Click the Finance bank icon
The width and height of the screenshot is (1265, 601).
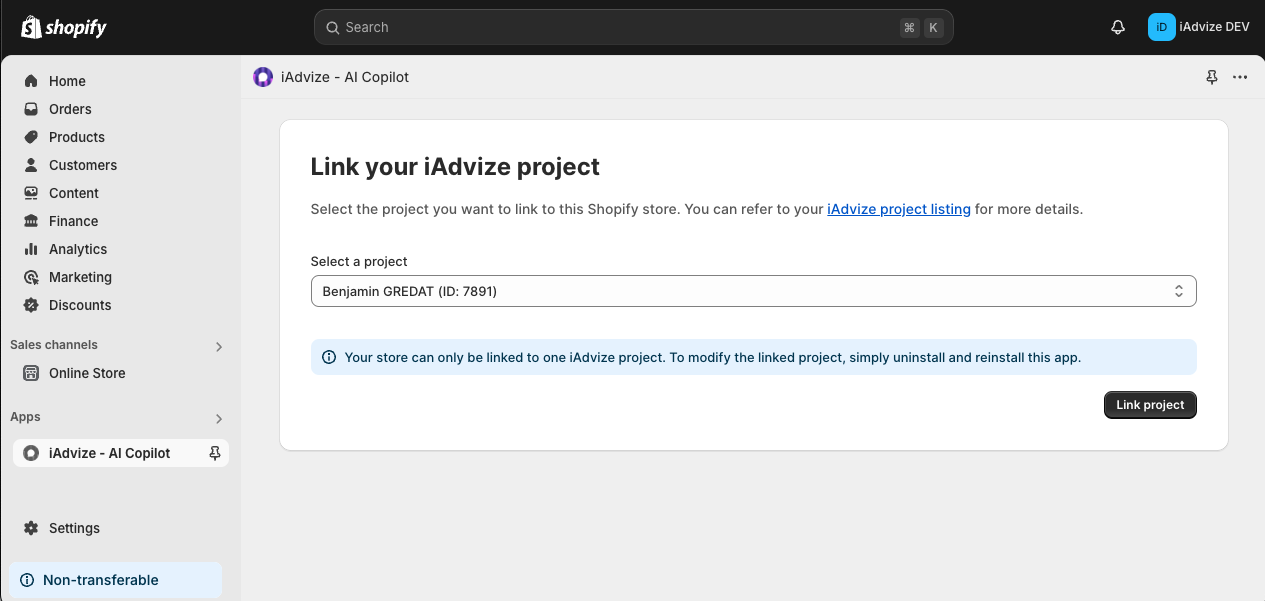coord(31,221)
